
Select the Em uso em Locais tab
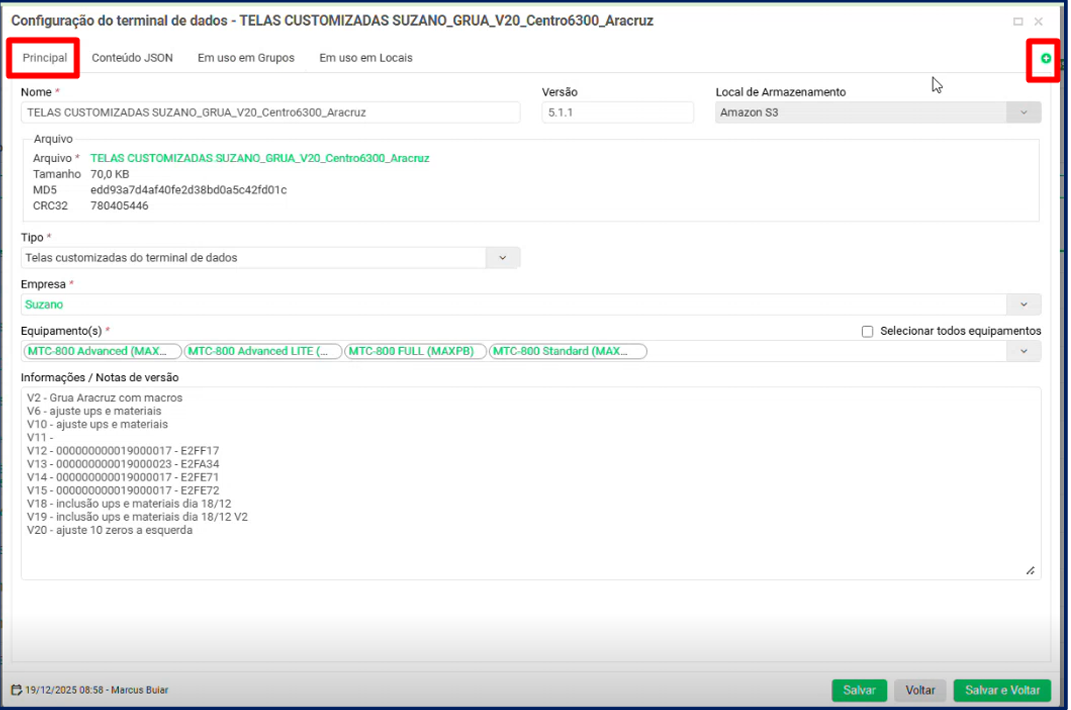tap(366, 58)
